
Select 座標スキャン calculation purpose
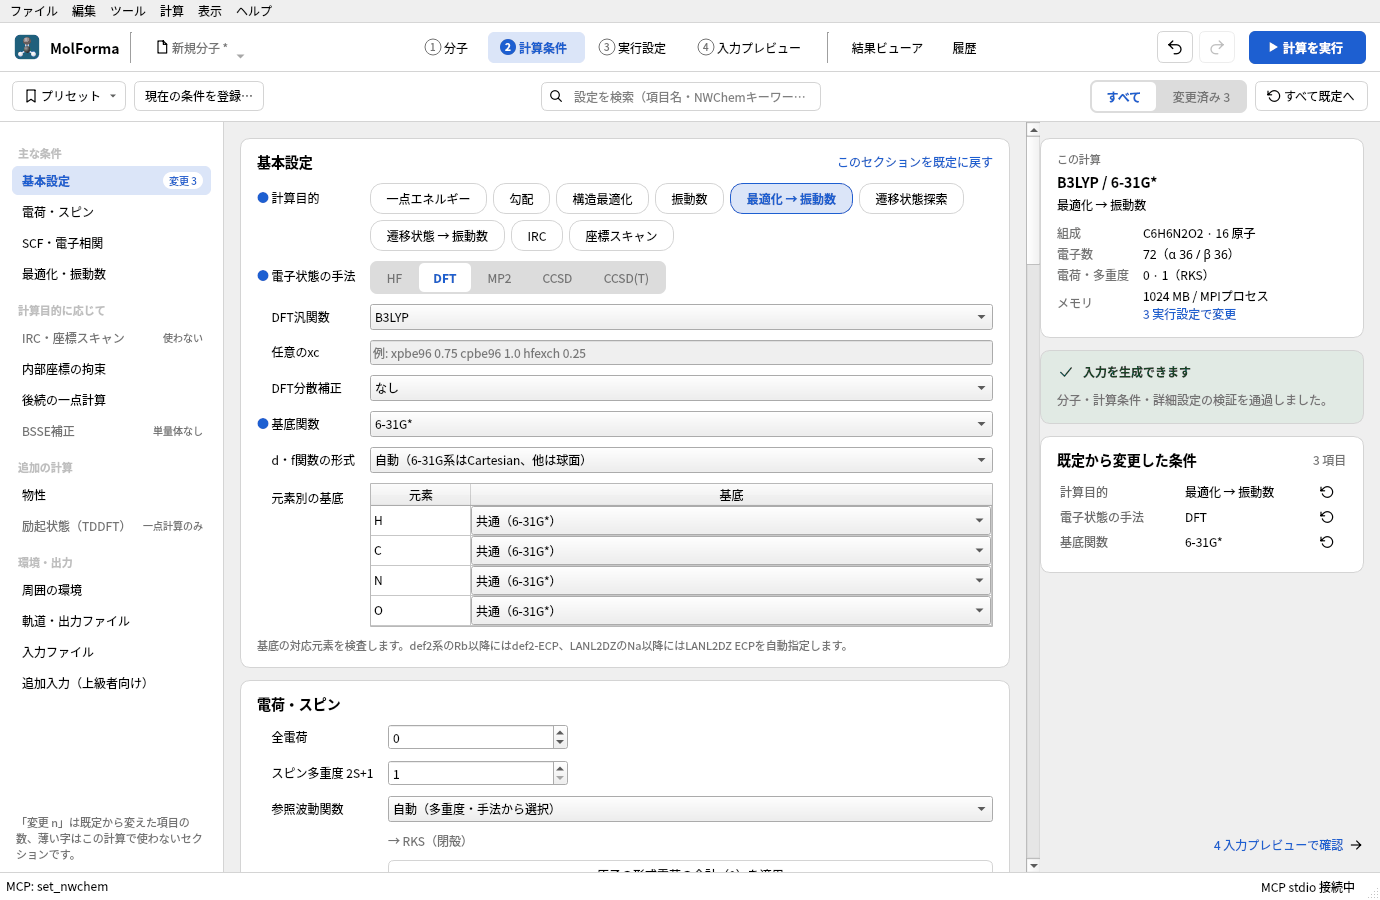point(621,236)
